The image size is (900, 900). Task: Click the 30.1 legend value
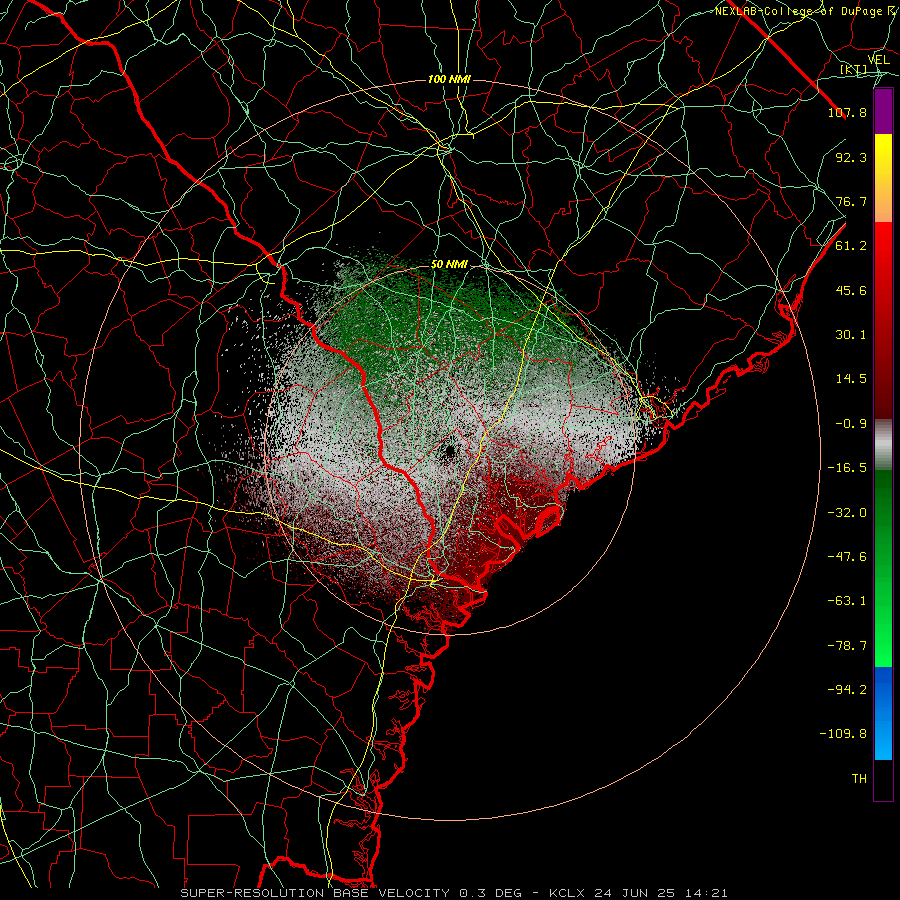[851, 335]
